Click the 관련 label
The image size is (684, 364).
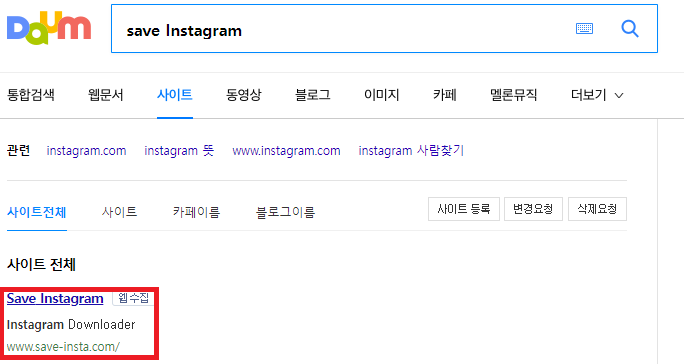(x=18, y=151)
